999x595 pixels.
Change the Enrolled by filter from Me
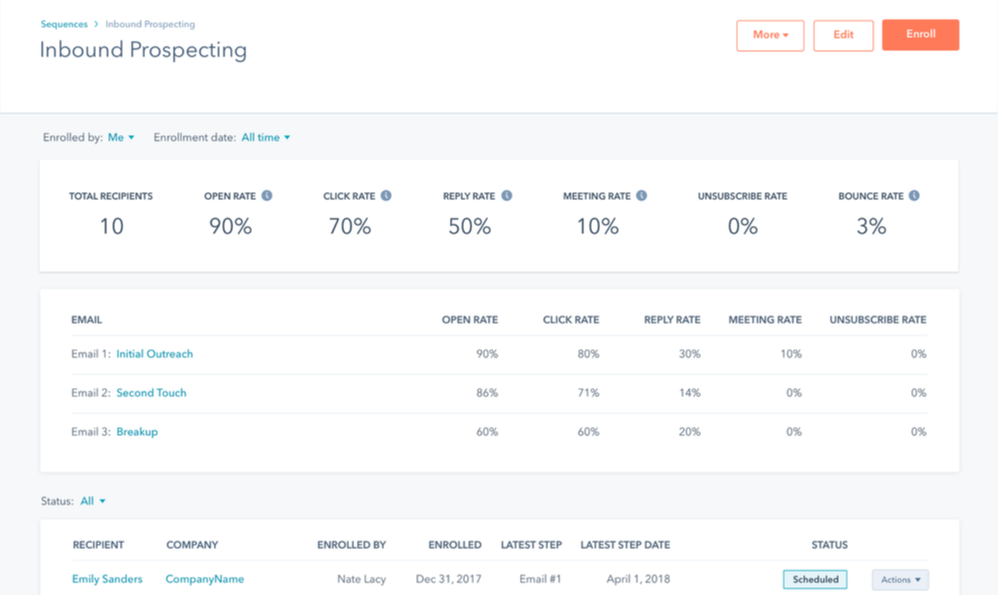coord(121,137)
